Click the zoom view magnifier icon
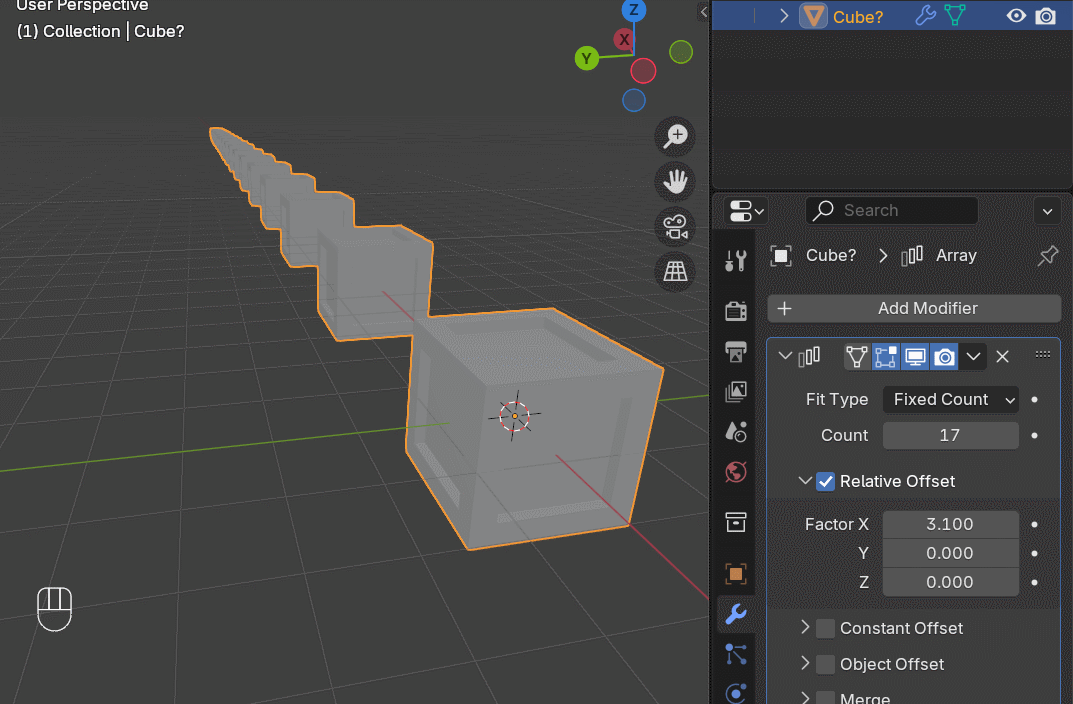 676,136
